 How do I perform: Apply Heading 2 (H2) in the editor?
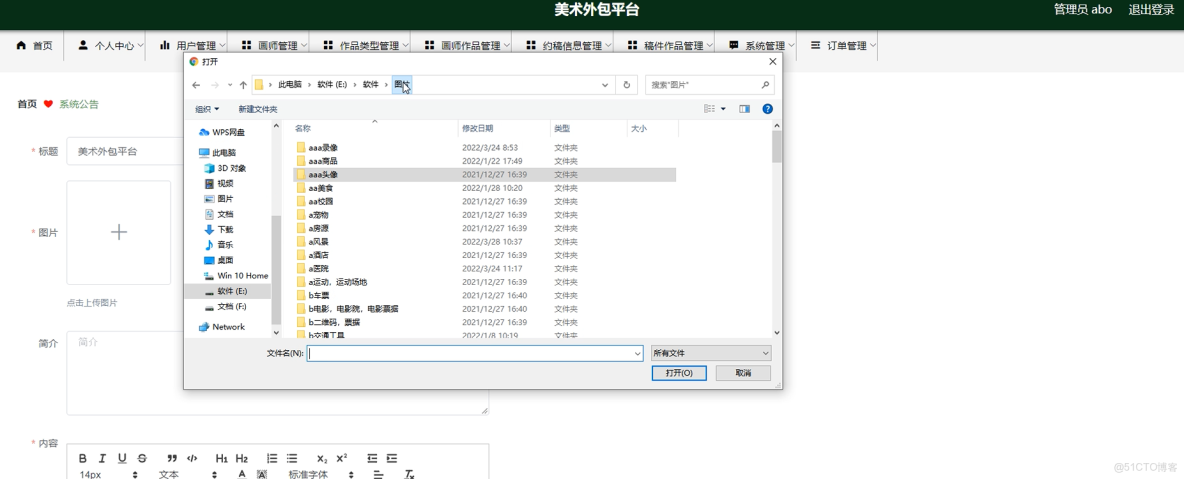pos(242,459)
